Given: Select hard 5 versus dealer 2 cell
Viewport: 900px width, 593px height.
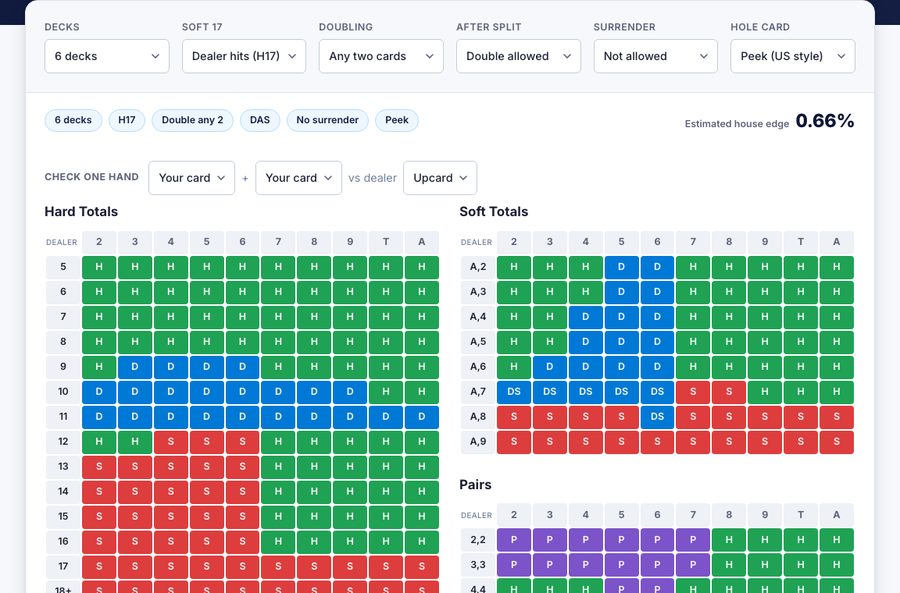Looking at the screenshot, I should tap(99, 267).
